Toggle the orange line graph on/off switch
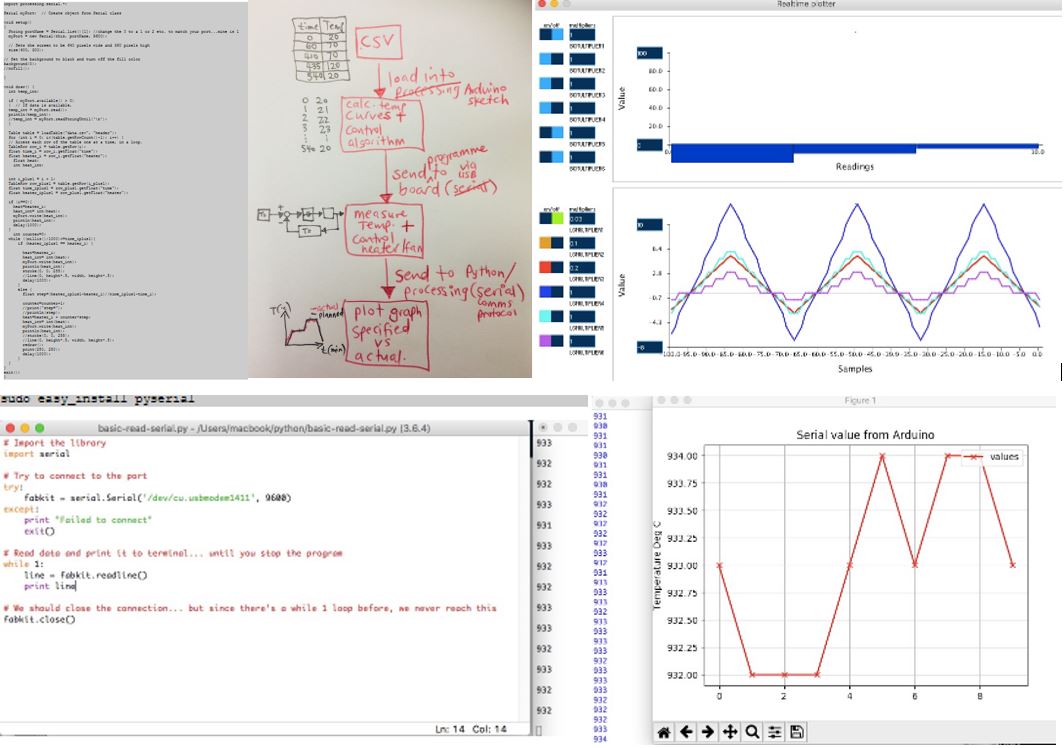 tap(551, 243)
